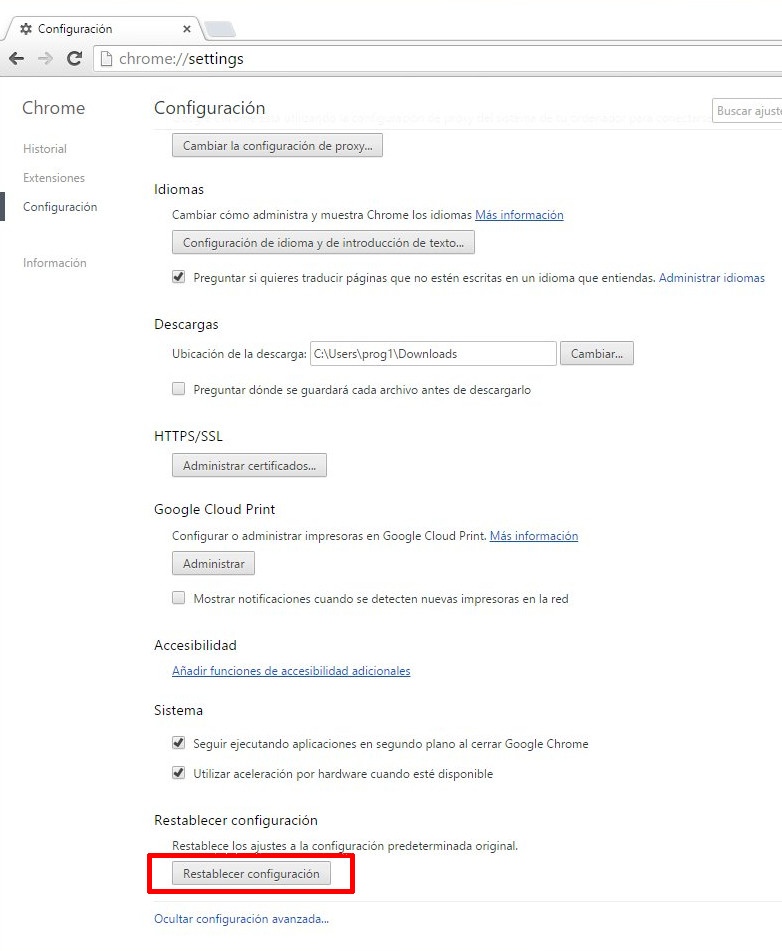Click the download location path field

(433, 354)
